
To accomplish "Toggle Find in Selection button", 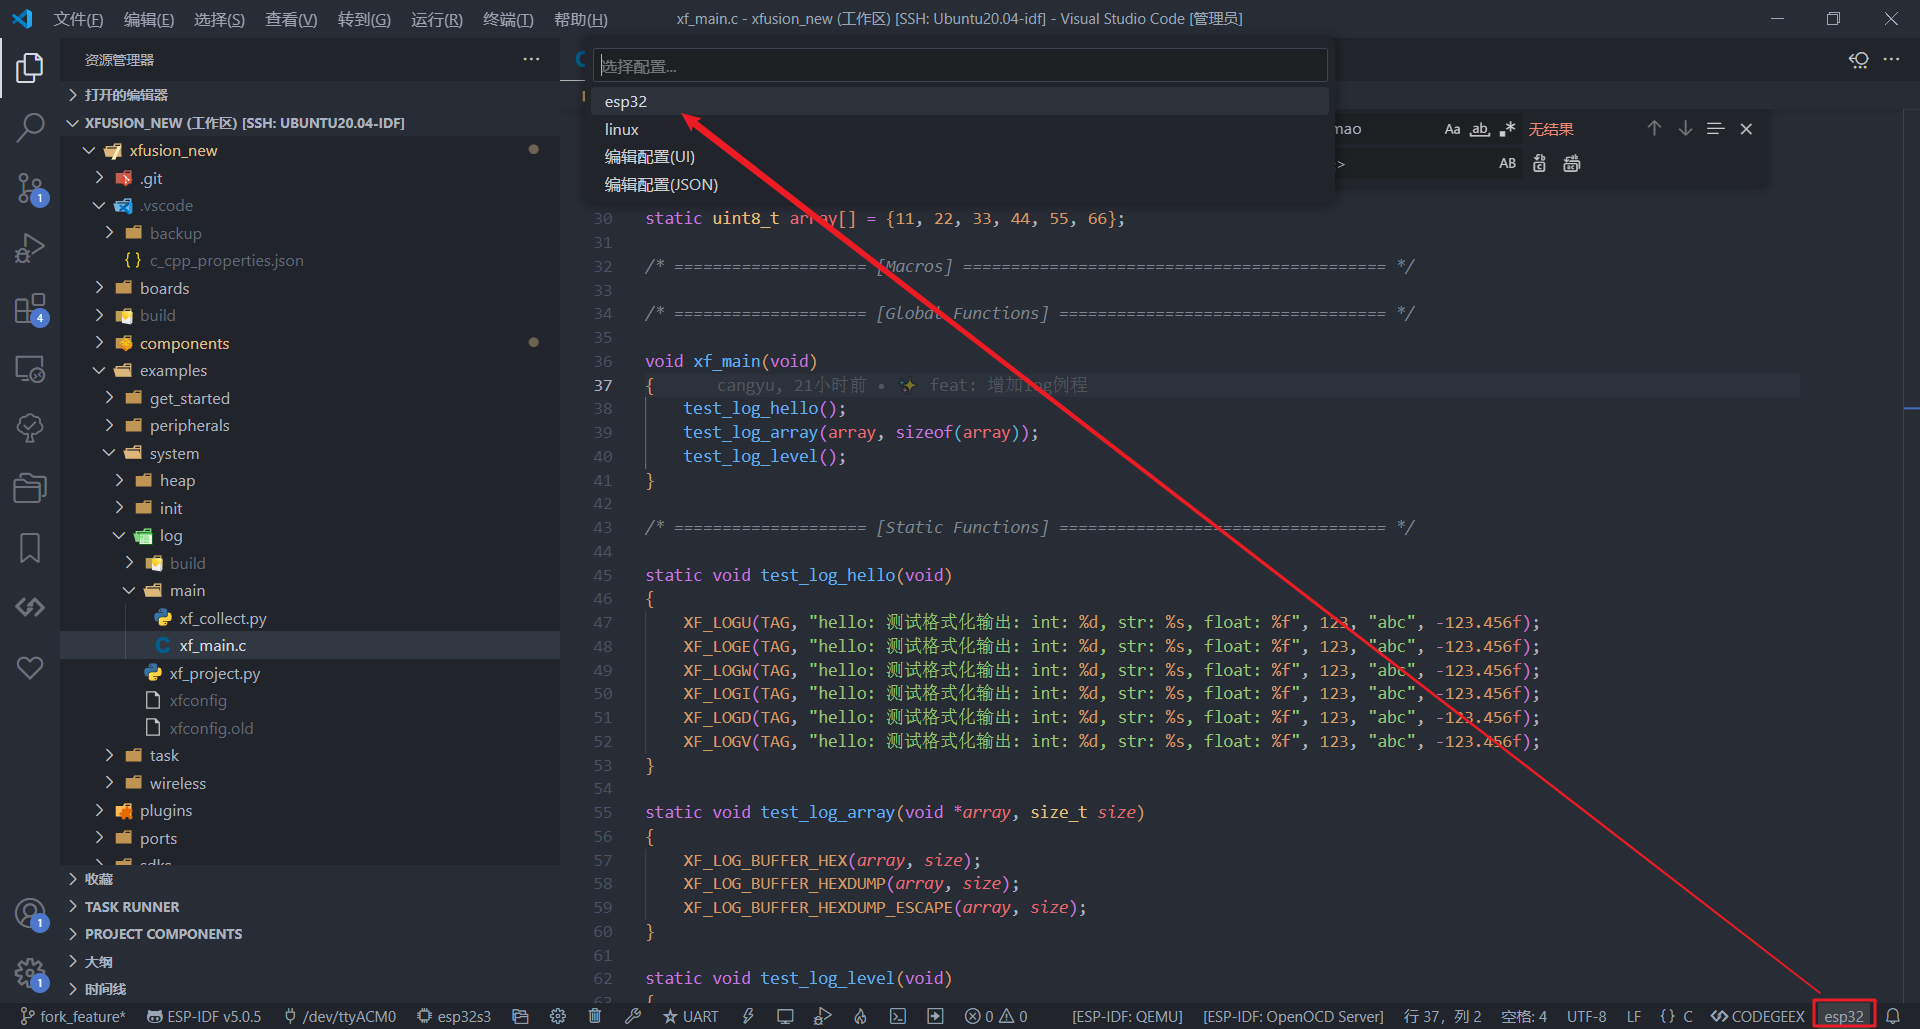I will (x=1716, y=128).
